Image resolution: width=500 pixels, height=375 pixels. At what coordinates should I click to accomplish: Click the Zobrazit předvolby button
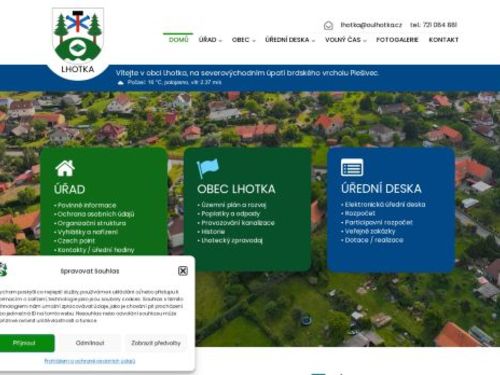coord(156,343)
